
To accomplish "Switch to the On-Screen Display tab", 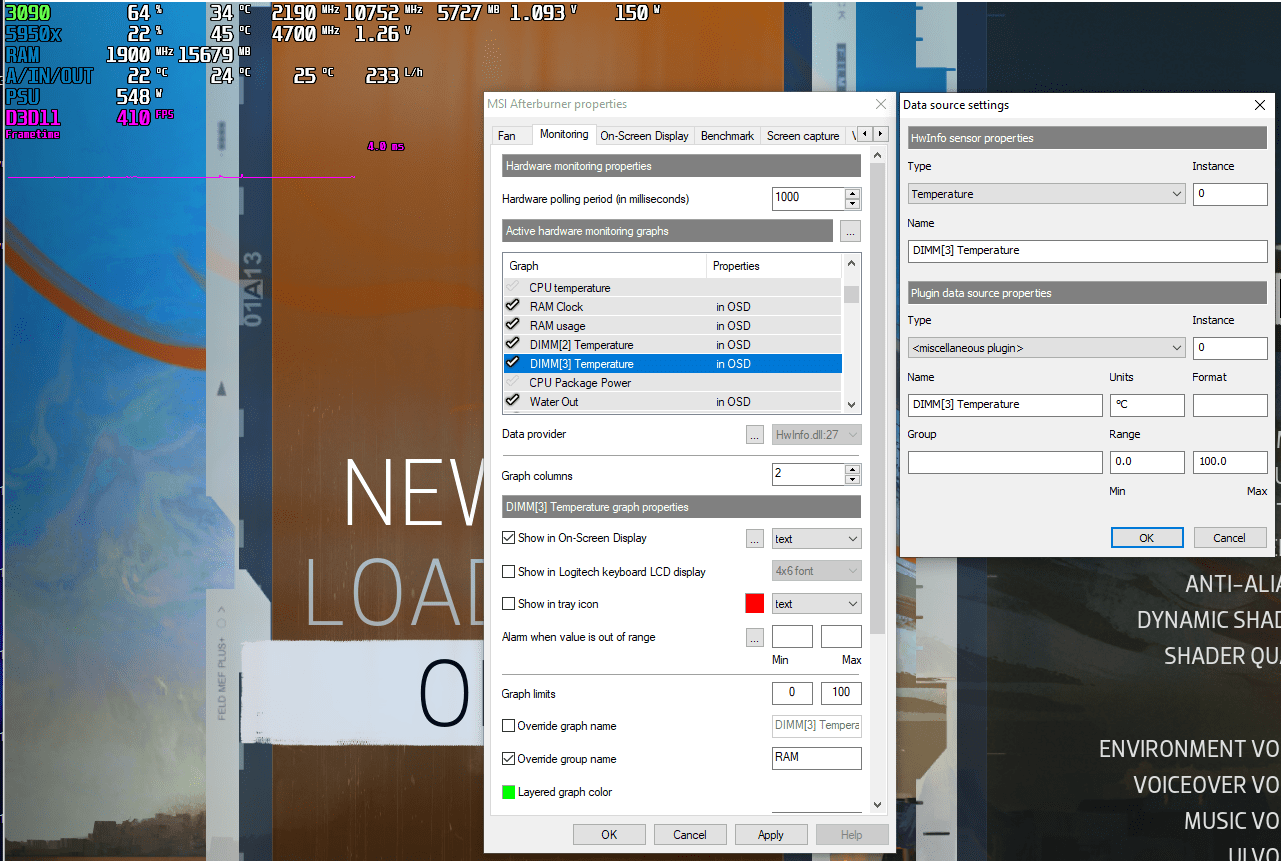I will pos(644,136).
